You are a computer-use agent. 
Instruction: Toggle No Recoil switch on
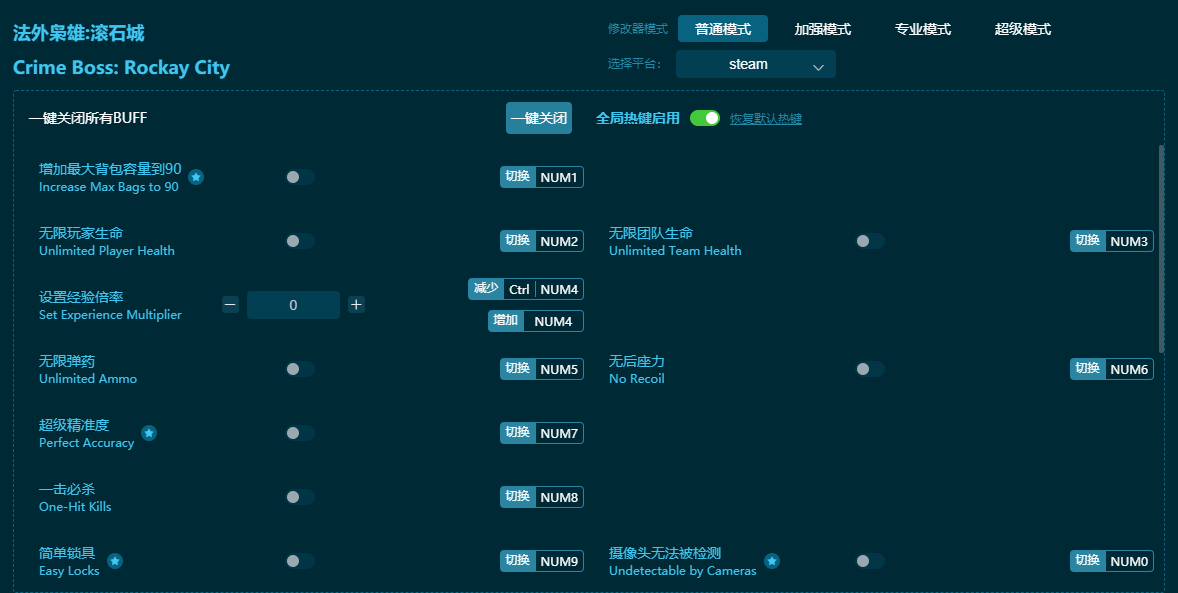[869, 369]
